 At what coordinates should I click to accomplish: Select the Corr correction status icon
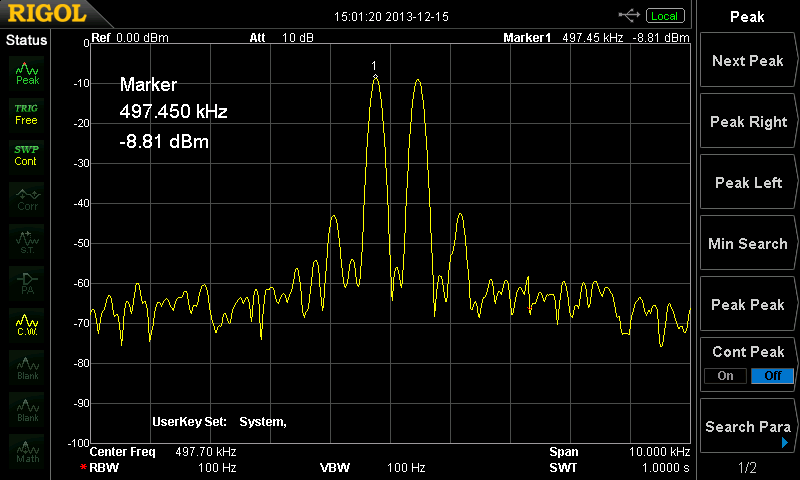point(27,197)
